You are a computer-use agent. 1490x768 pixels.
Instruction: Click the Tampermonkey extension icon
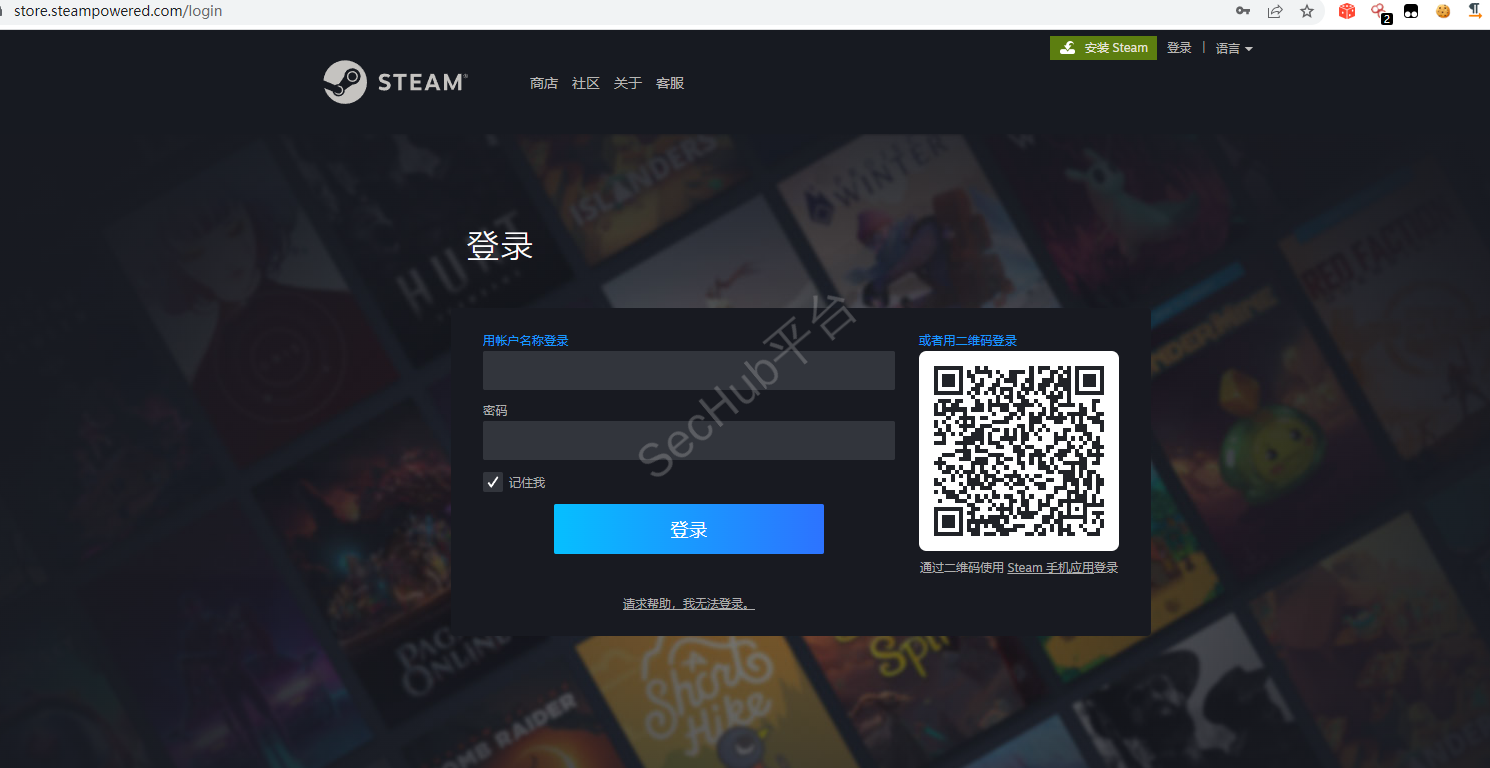(x=1411, y=12)
